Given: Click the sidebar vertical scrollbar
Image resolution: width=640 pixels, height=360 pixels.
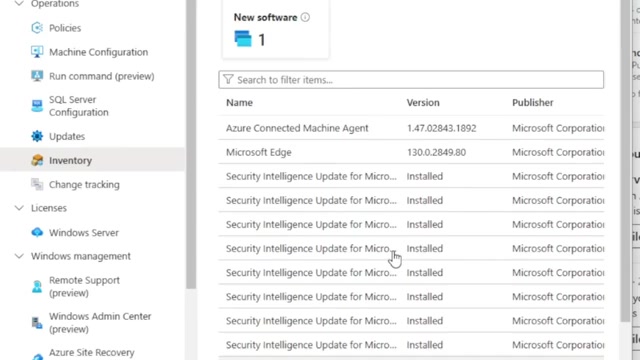Looking at the screenshot, I should tap(191, 143).
